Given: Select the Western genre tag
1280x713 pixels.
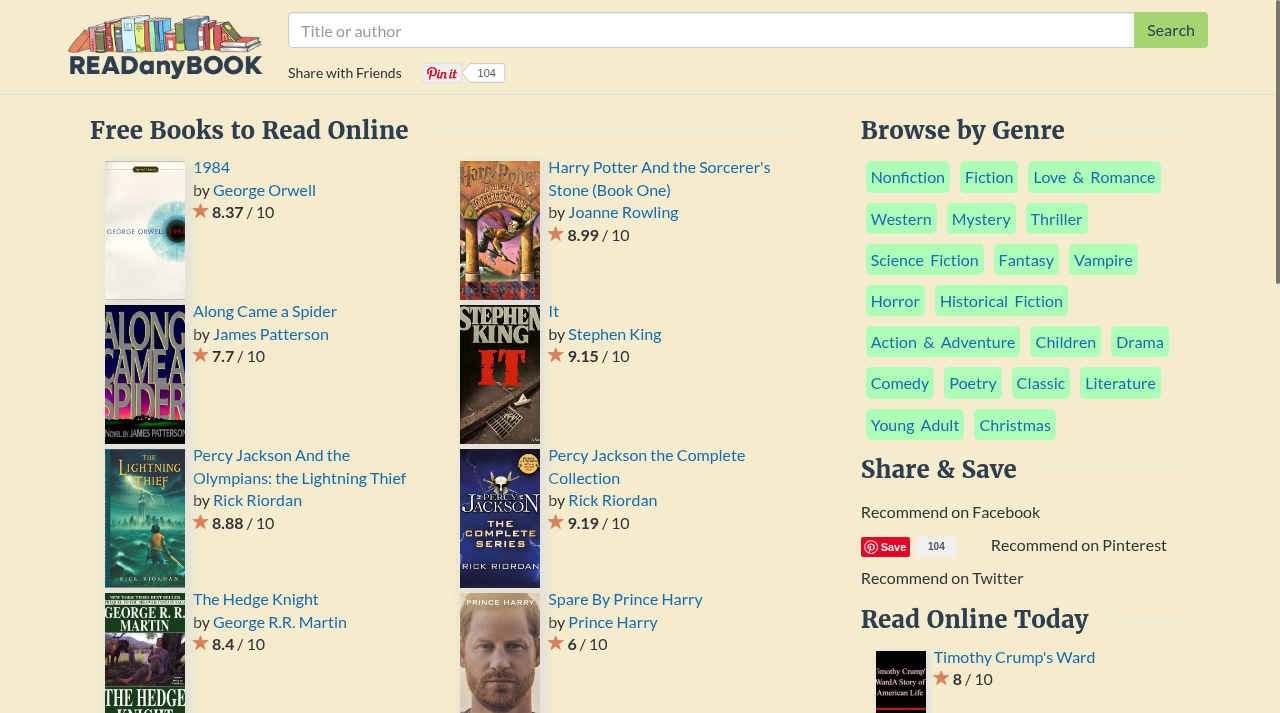Looking at the screenshot, I should point(901,219).
